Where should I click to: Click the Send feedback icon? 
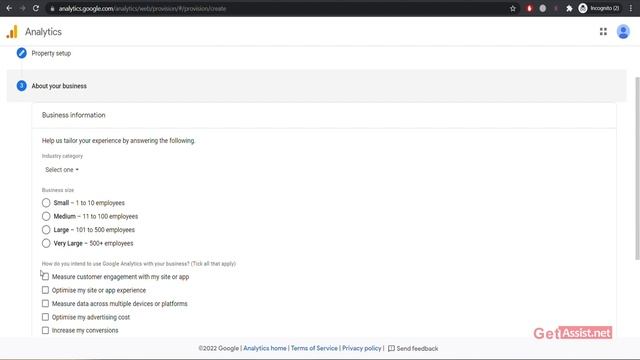pyautogui.click(x=391, y=349)
